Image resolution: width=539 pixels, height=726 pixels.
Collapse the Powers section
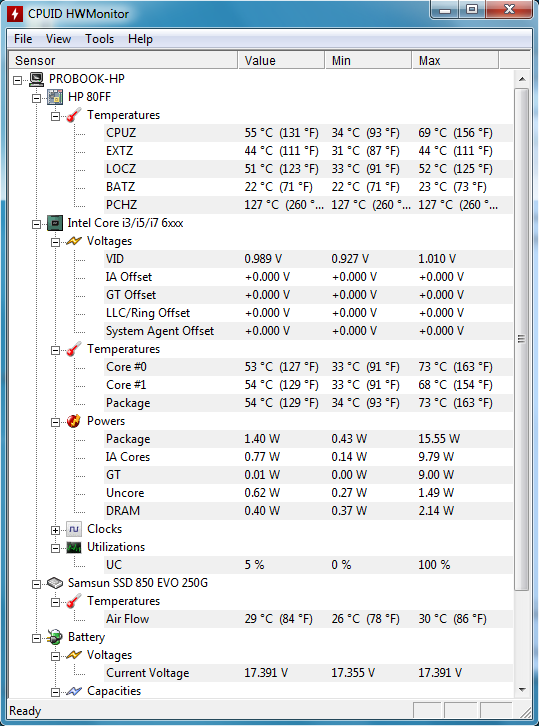pos(55,422)
